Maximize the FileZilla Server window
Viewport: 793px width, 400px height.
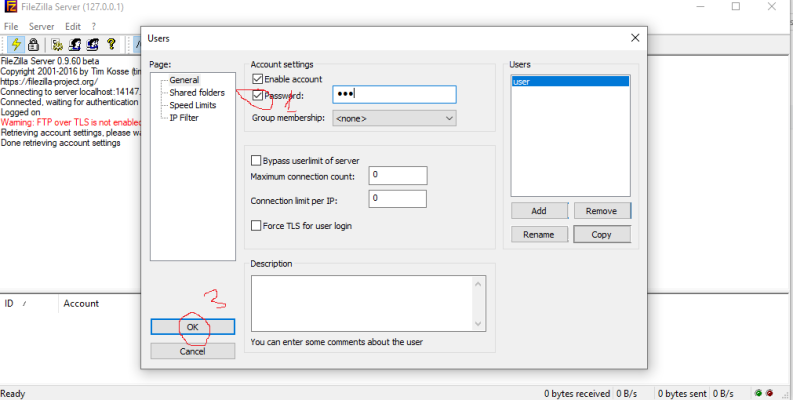pos(736,7)
